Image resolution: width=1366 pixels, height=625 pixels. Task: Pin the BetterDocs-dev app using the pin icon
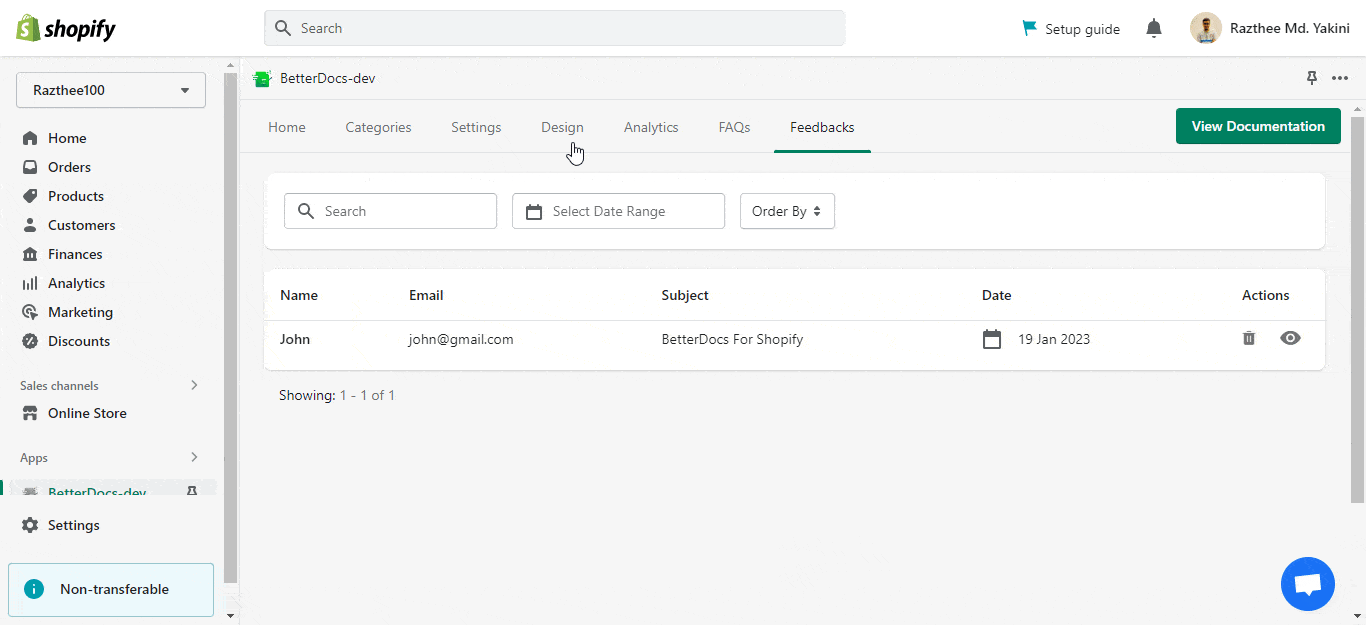point(1311,77)
